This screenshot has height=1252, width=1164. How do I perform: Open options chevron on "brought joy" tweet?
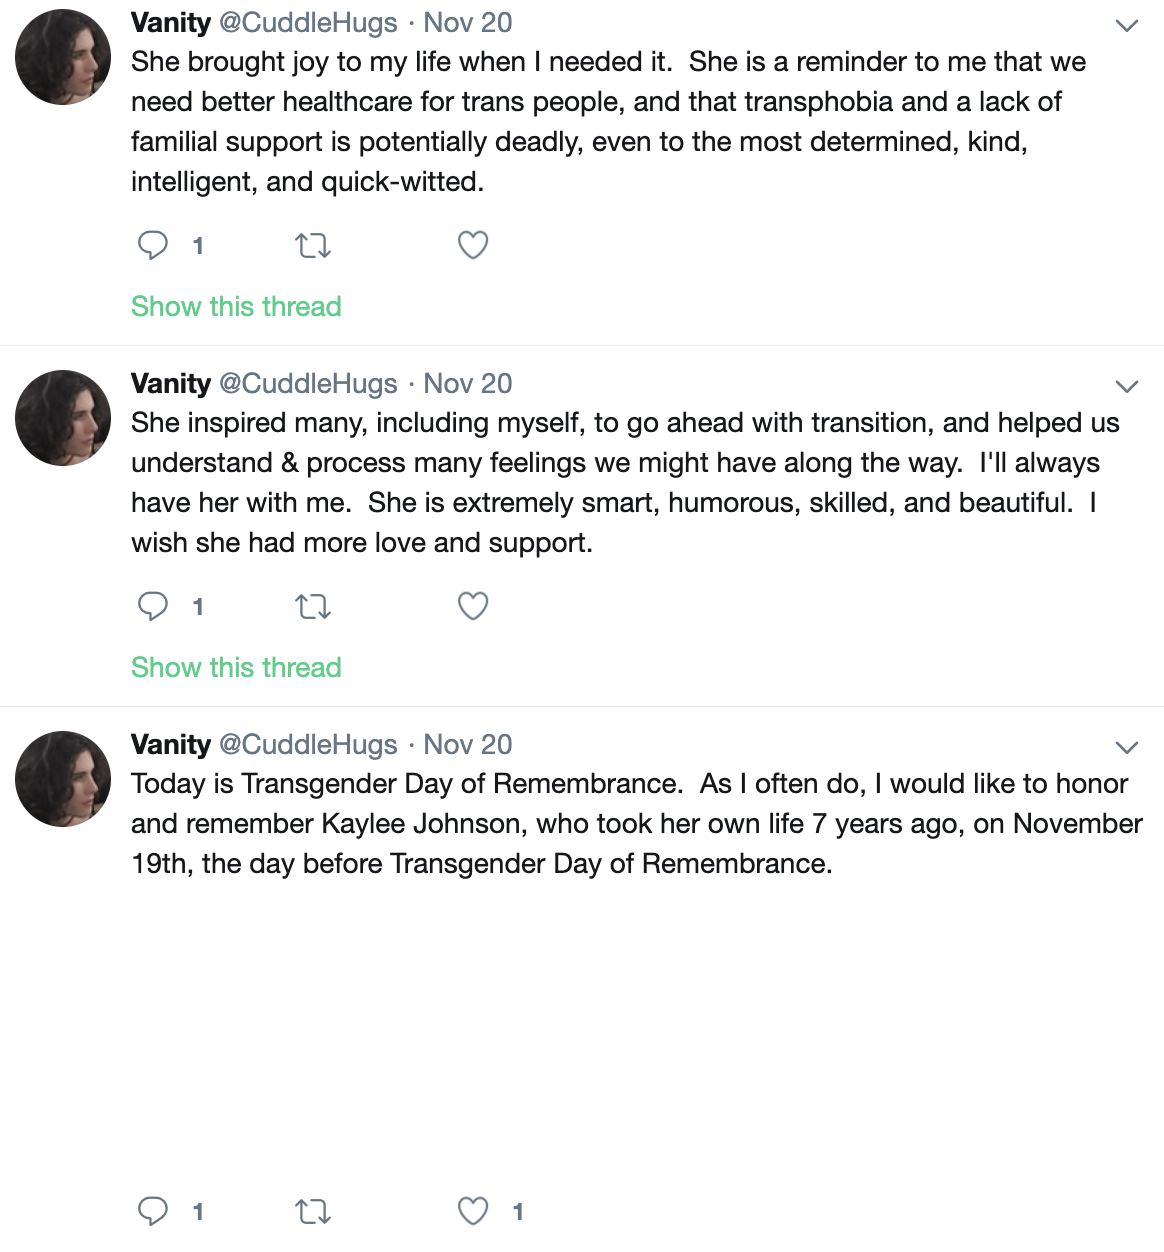tap(1127, 26)
